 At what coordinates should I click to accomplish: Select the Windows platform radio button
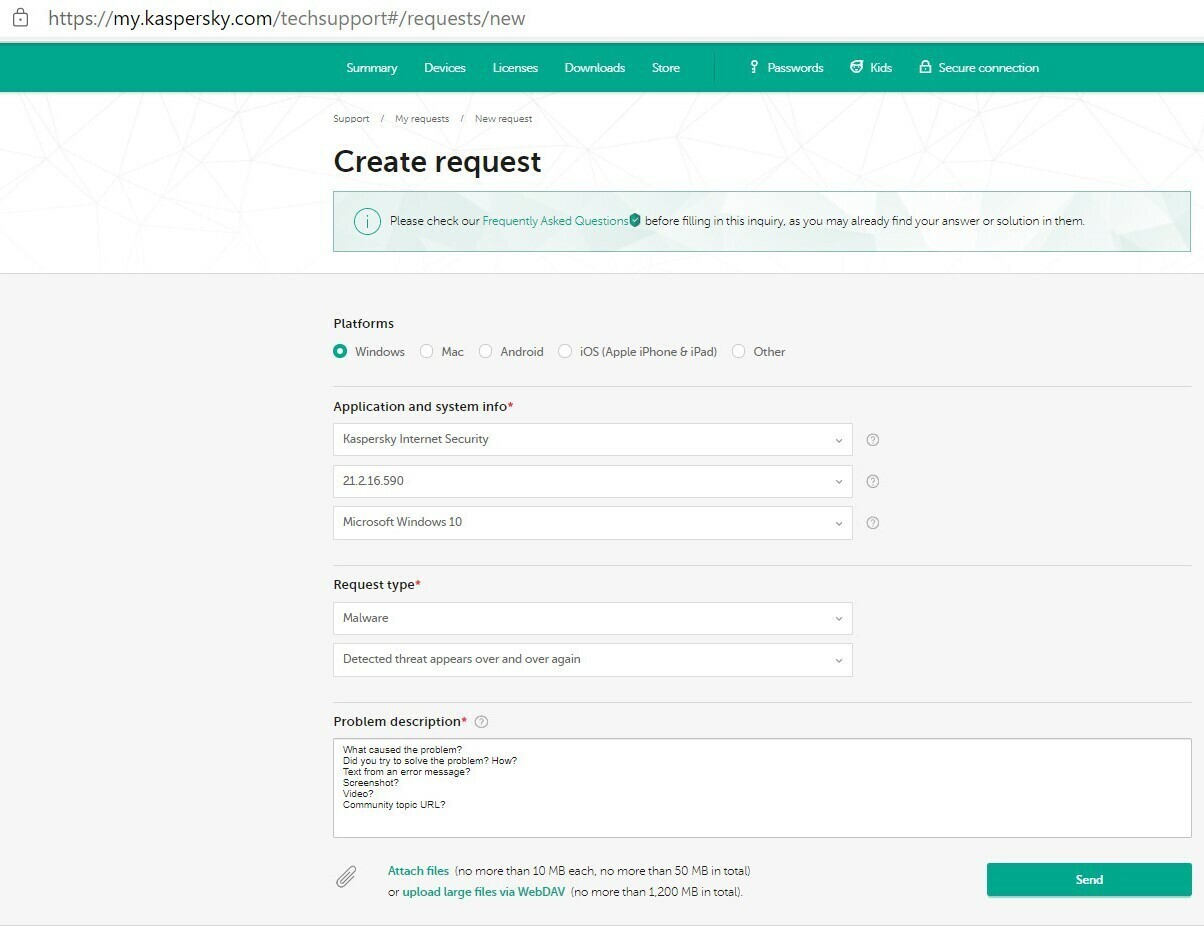pos(340,351)
